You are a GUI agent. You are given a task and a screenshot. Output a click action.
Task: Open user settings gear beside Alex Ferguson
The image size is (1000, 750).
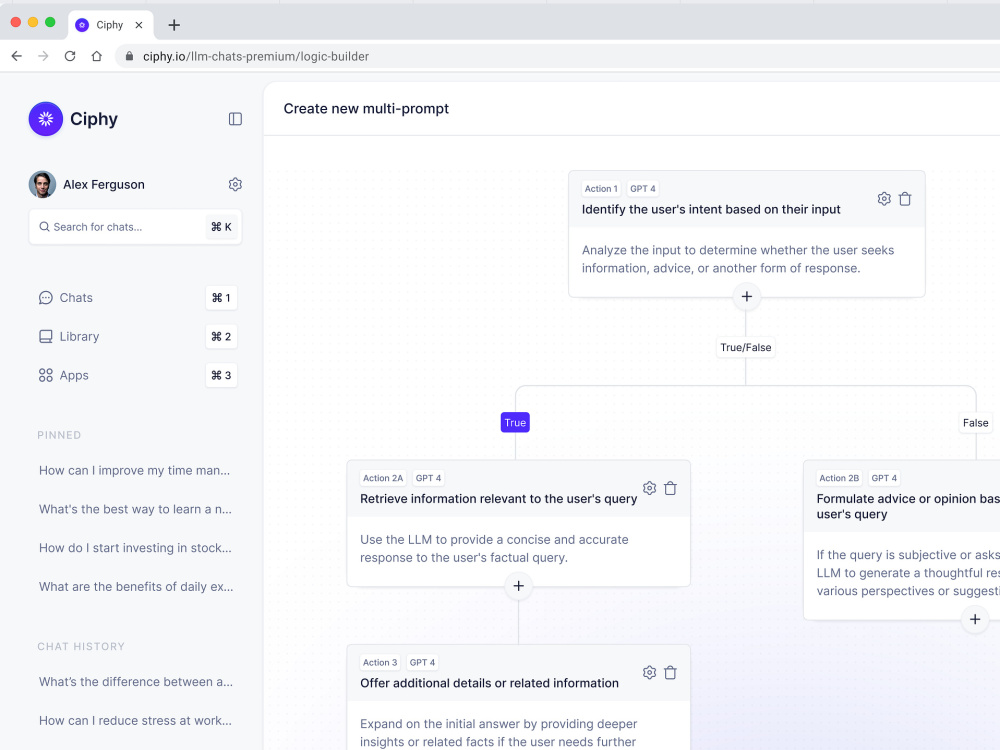tap(235, 184)
